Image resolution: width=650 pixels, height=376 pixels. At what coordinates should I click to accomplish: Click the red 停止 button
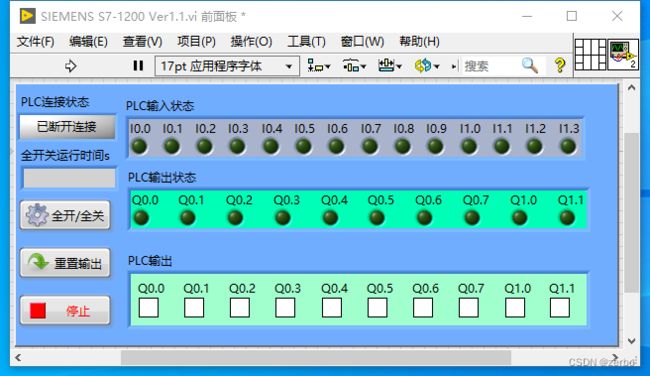(x=65, y=310)
